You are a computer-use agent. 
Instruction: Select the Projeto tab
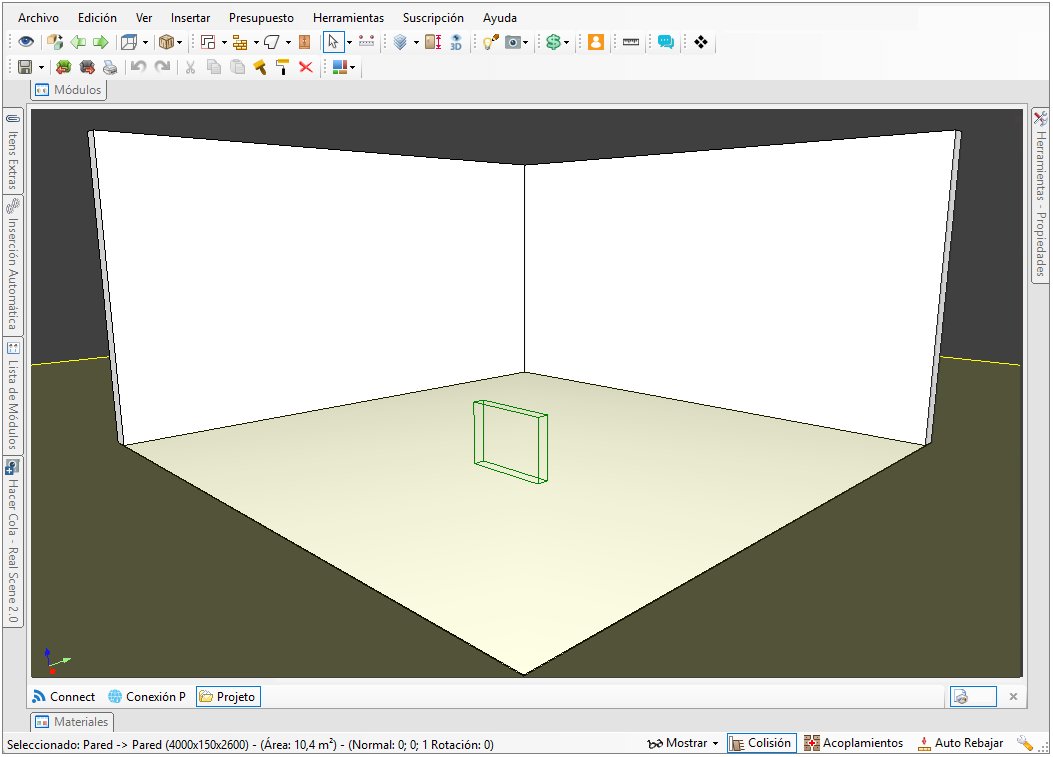(228, 697)
